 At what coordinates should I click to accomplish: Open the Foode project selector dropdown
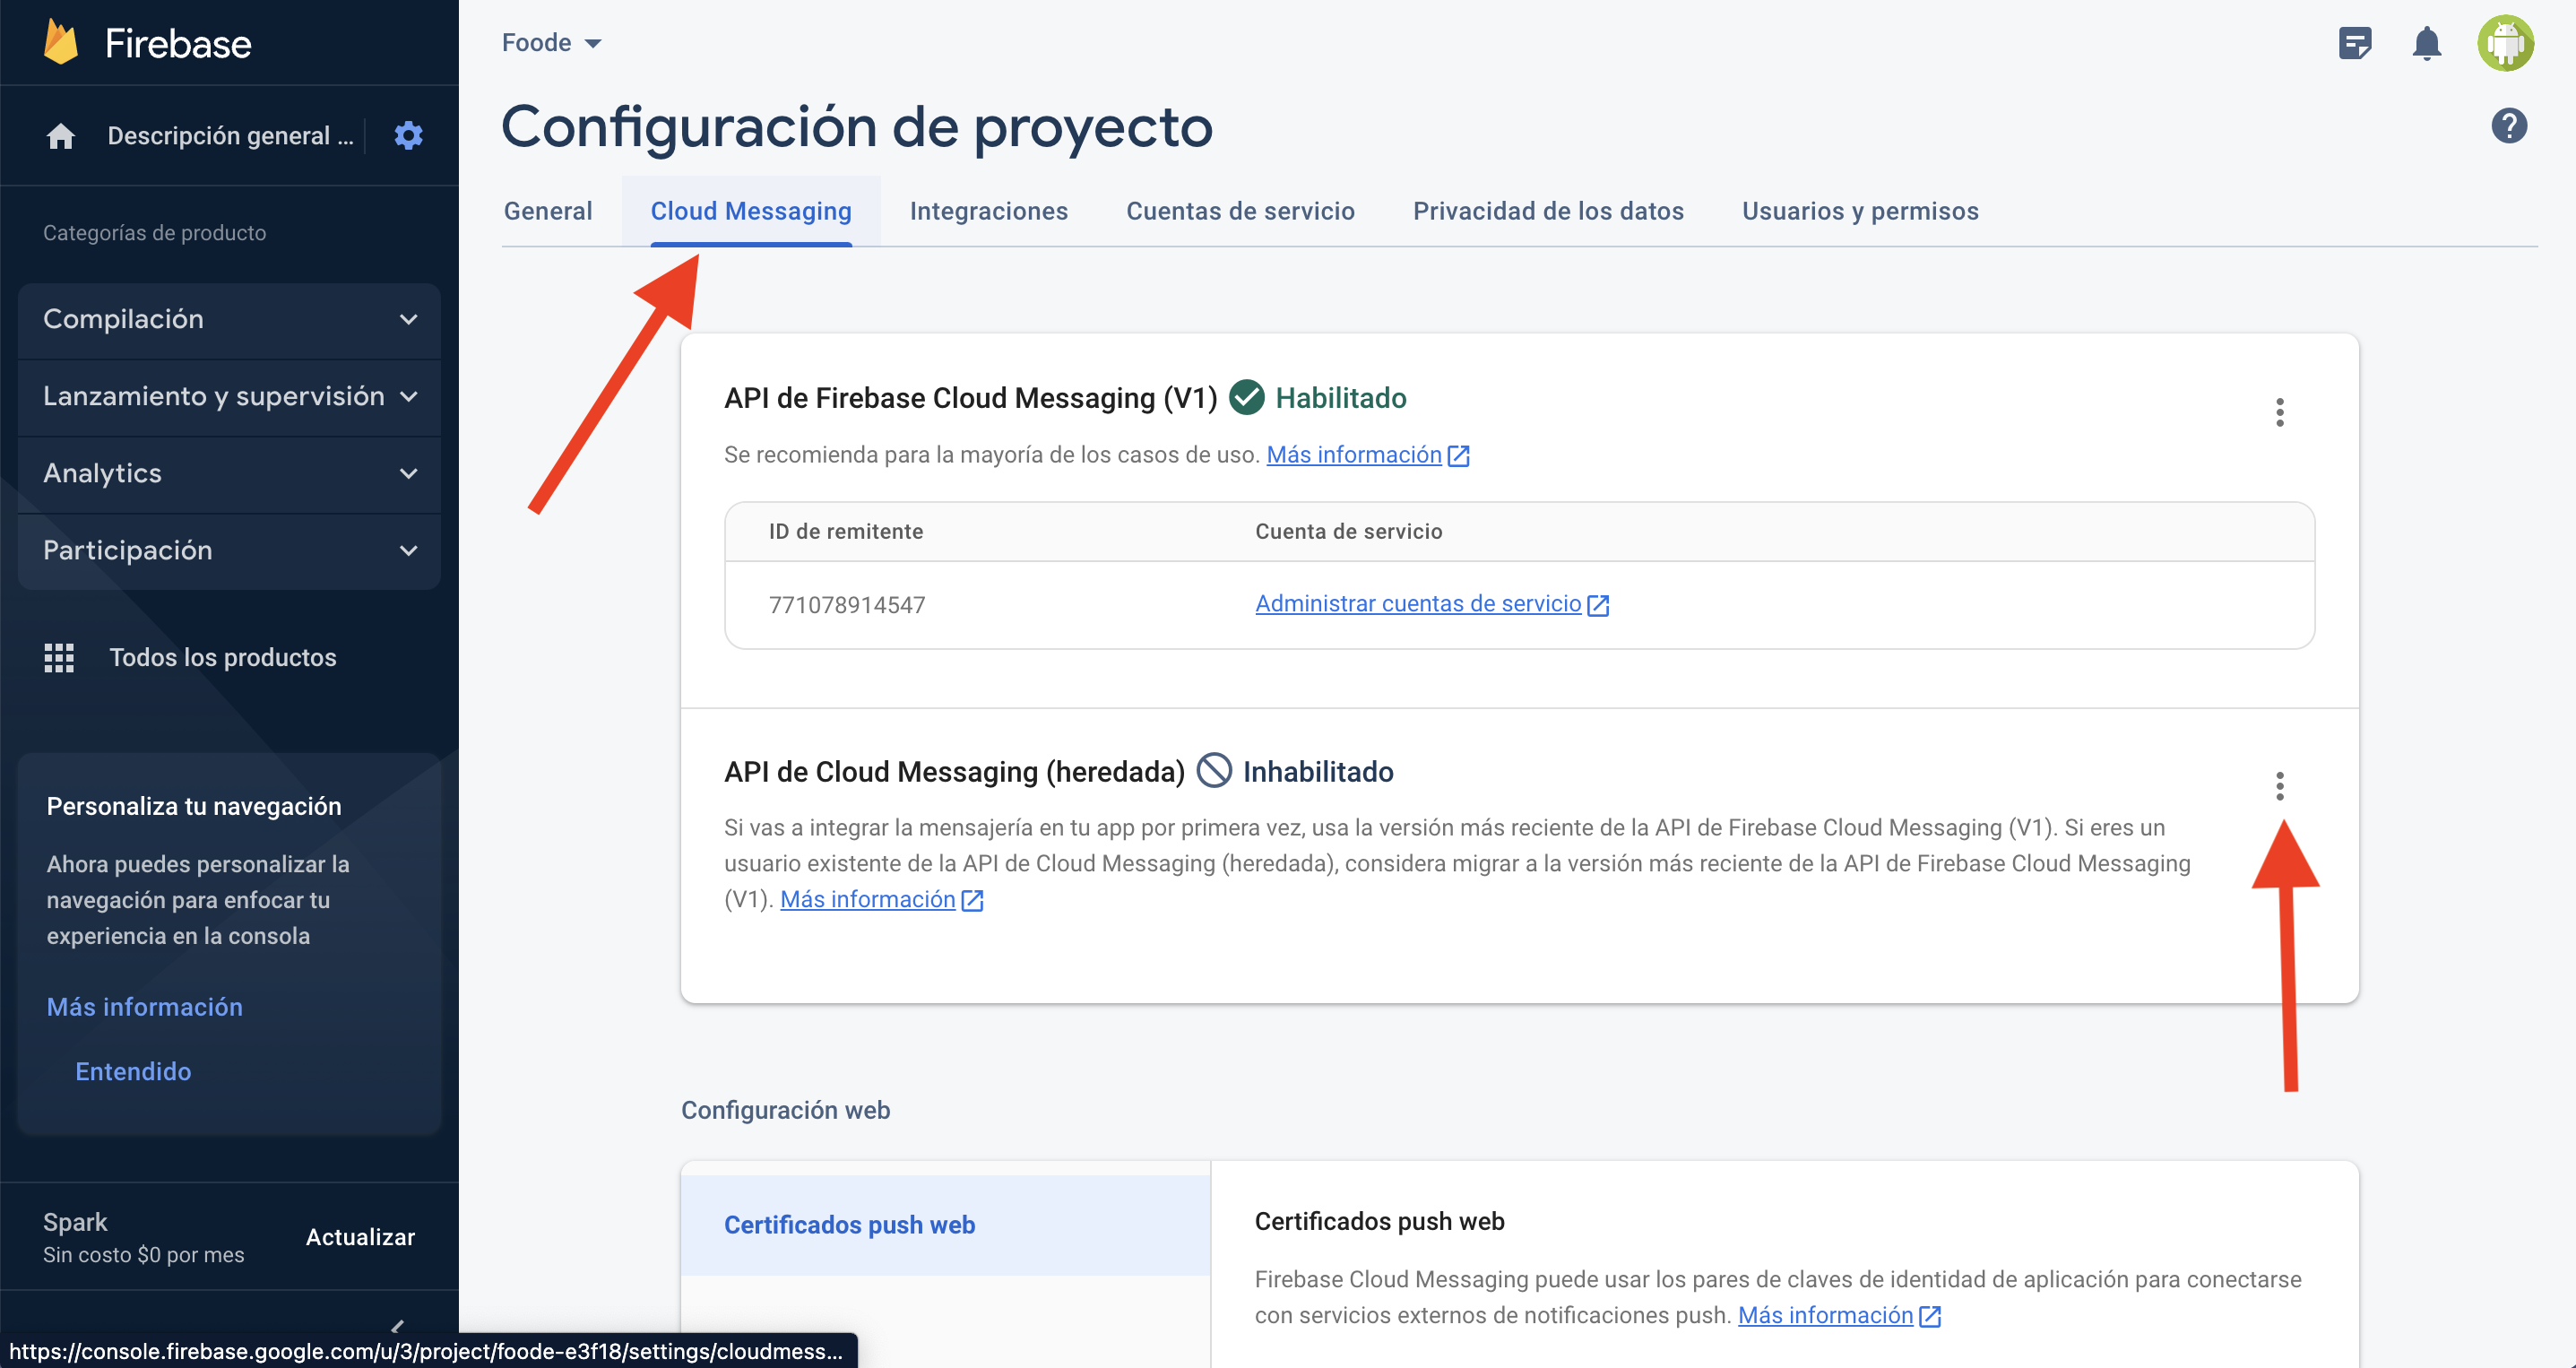click(x=552, y=43)
